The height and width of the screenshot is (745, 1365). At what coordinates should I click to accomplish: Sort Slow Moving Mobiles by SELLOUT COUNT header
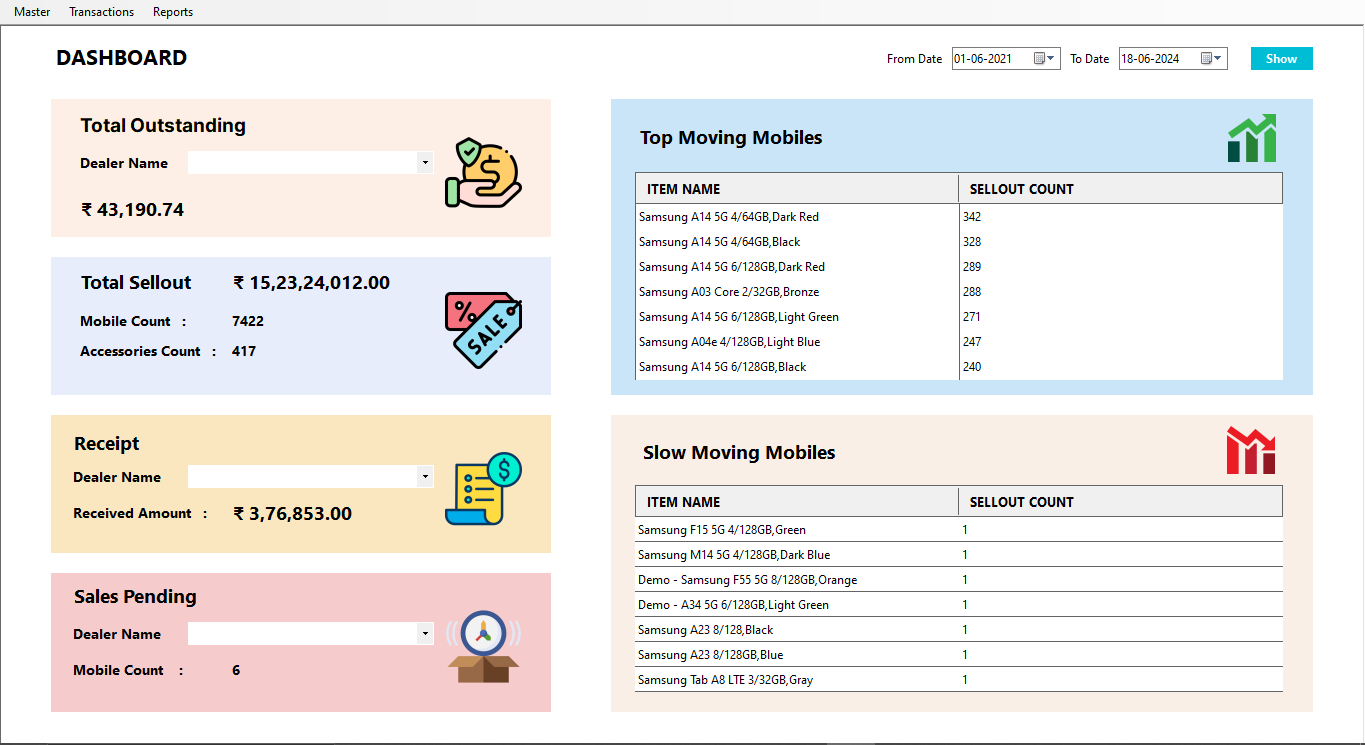[x=1120, y=502]
